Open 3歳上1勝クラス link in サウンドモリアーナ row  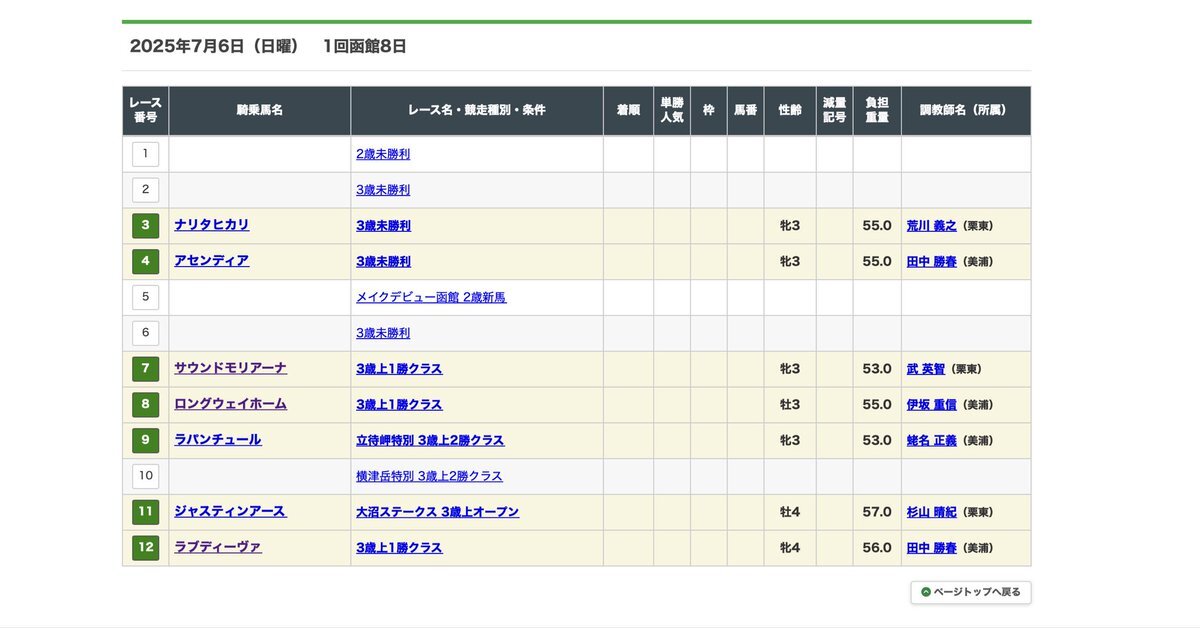[x=399, y=369]
